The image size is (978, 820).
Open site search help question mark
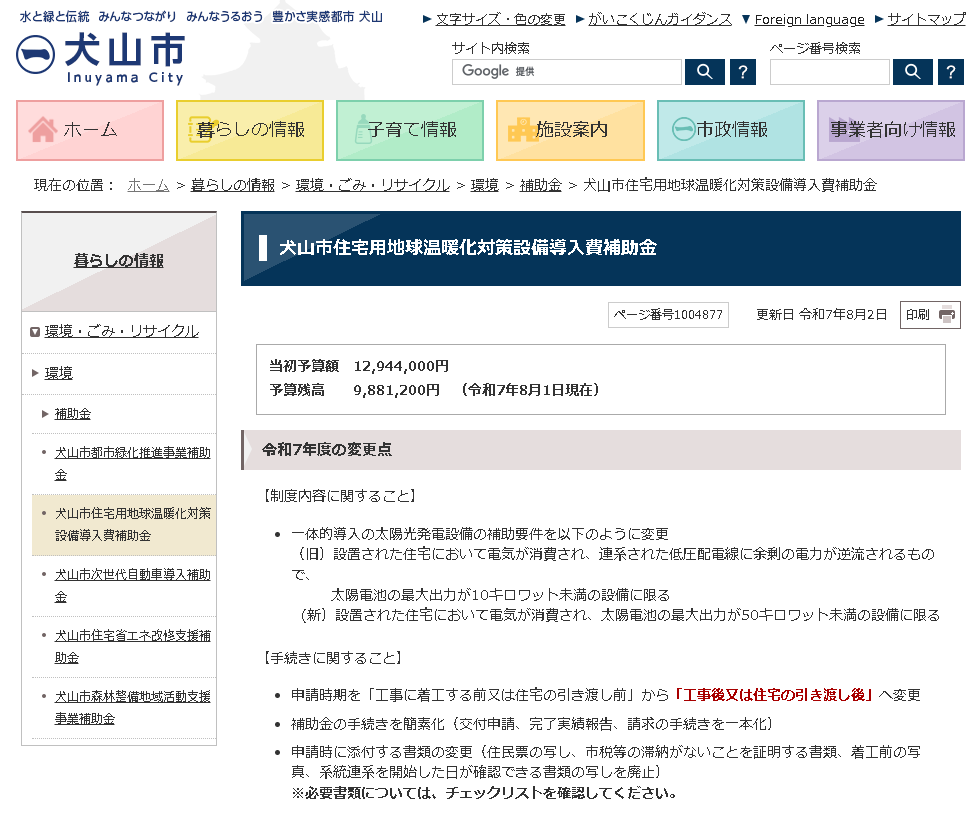point(742,72)
